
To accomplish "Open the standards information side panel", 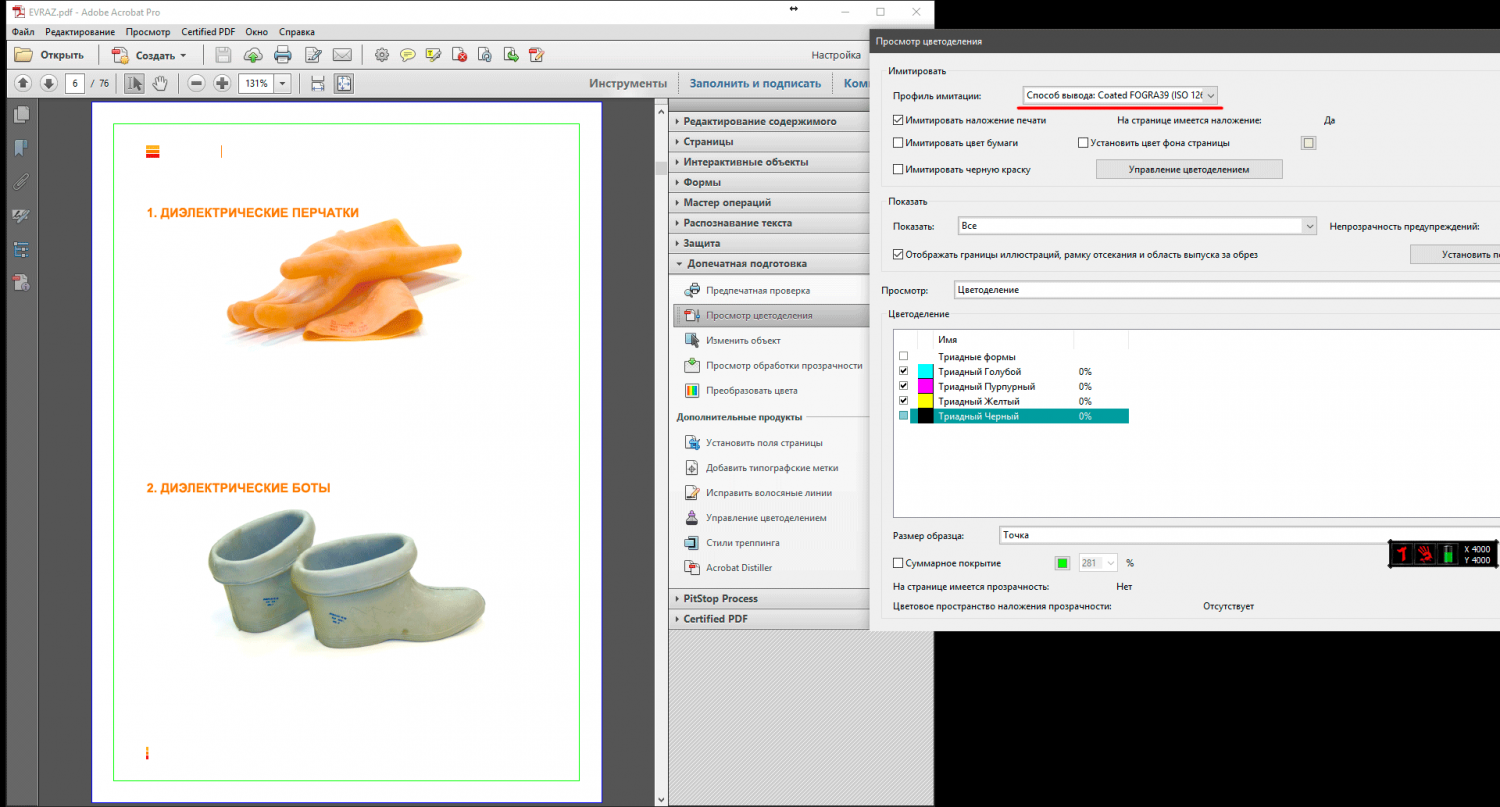I will click(x=20, y=282).
